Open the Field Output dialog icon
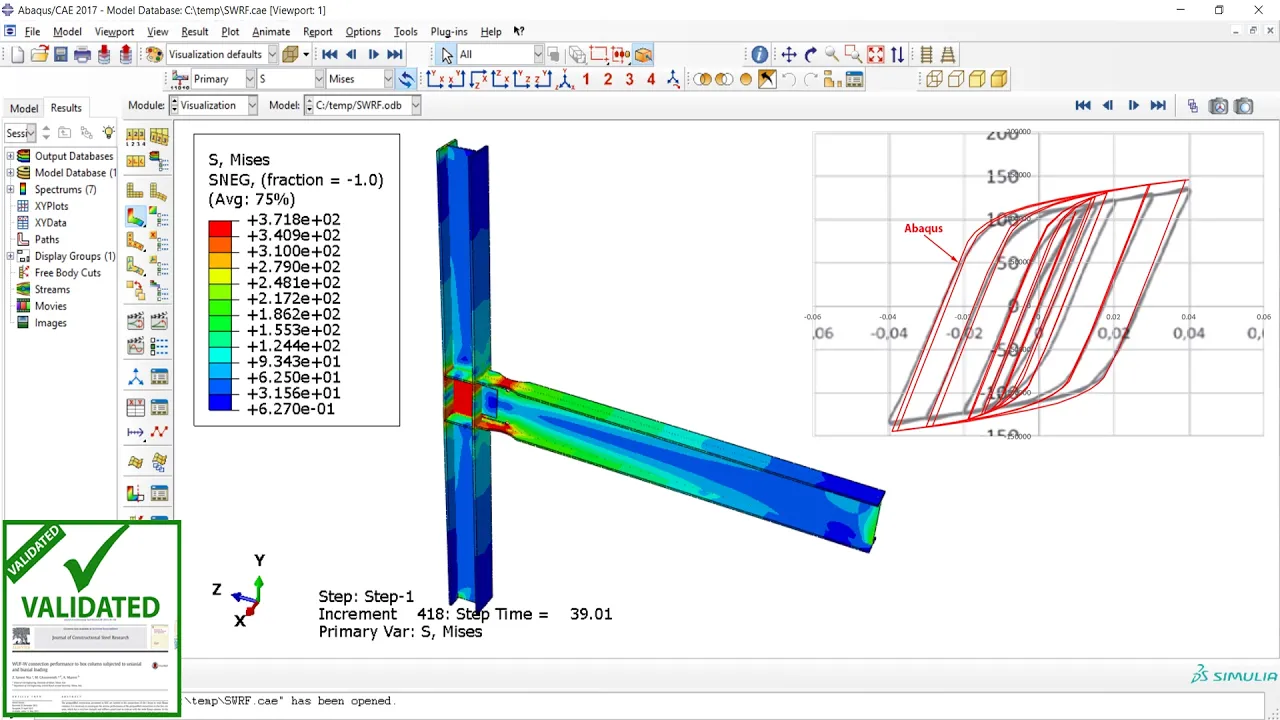1280x720 pixels. click(x=180, y=79)
